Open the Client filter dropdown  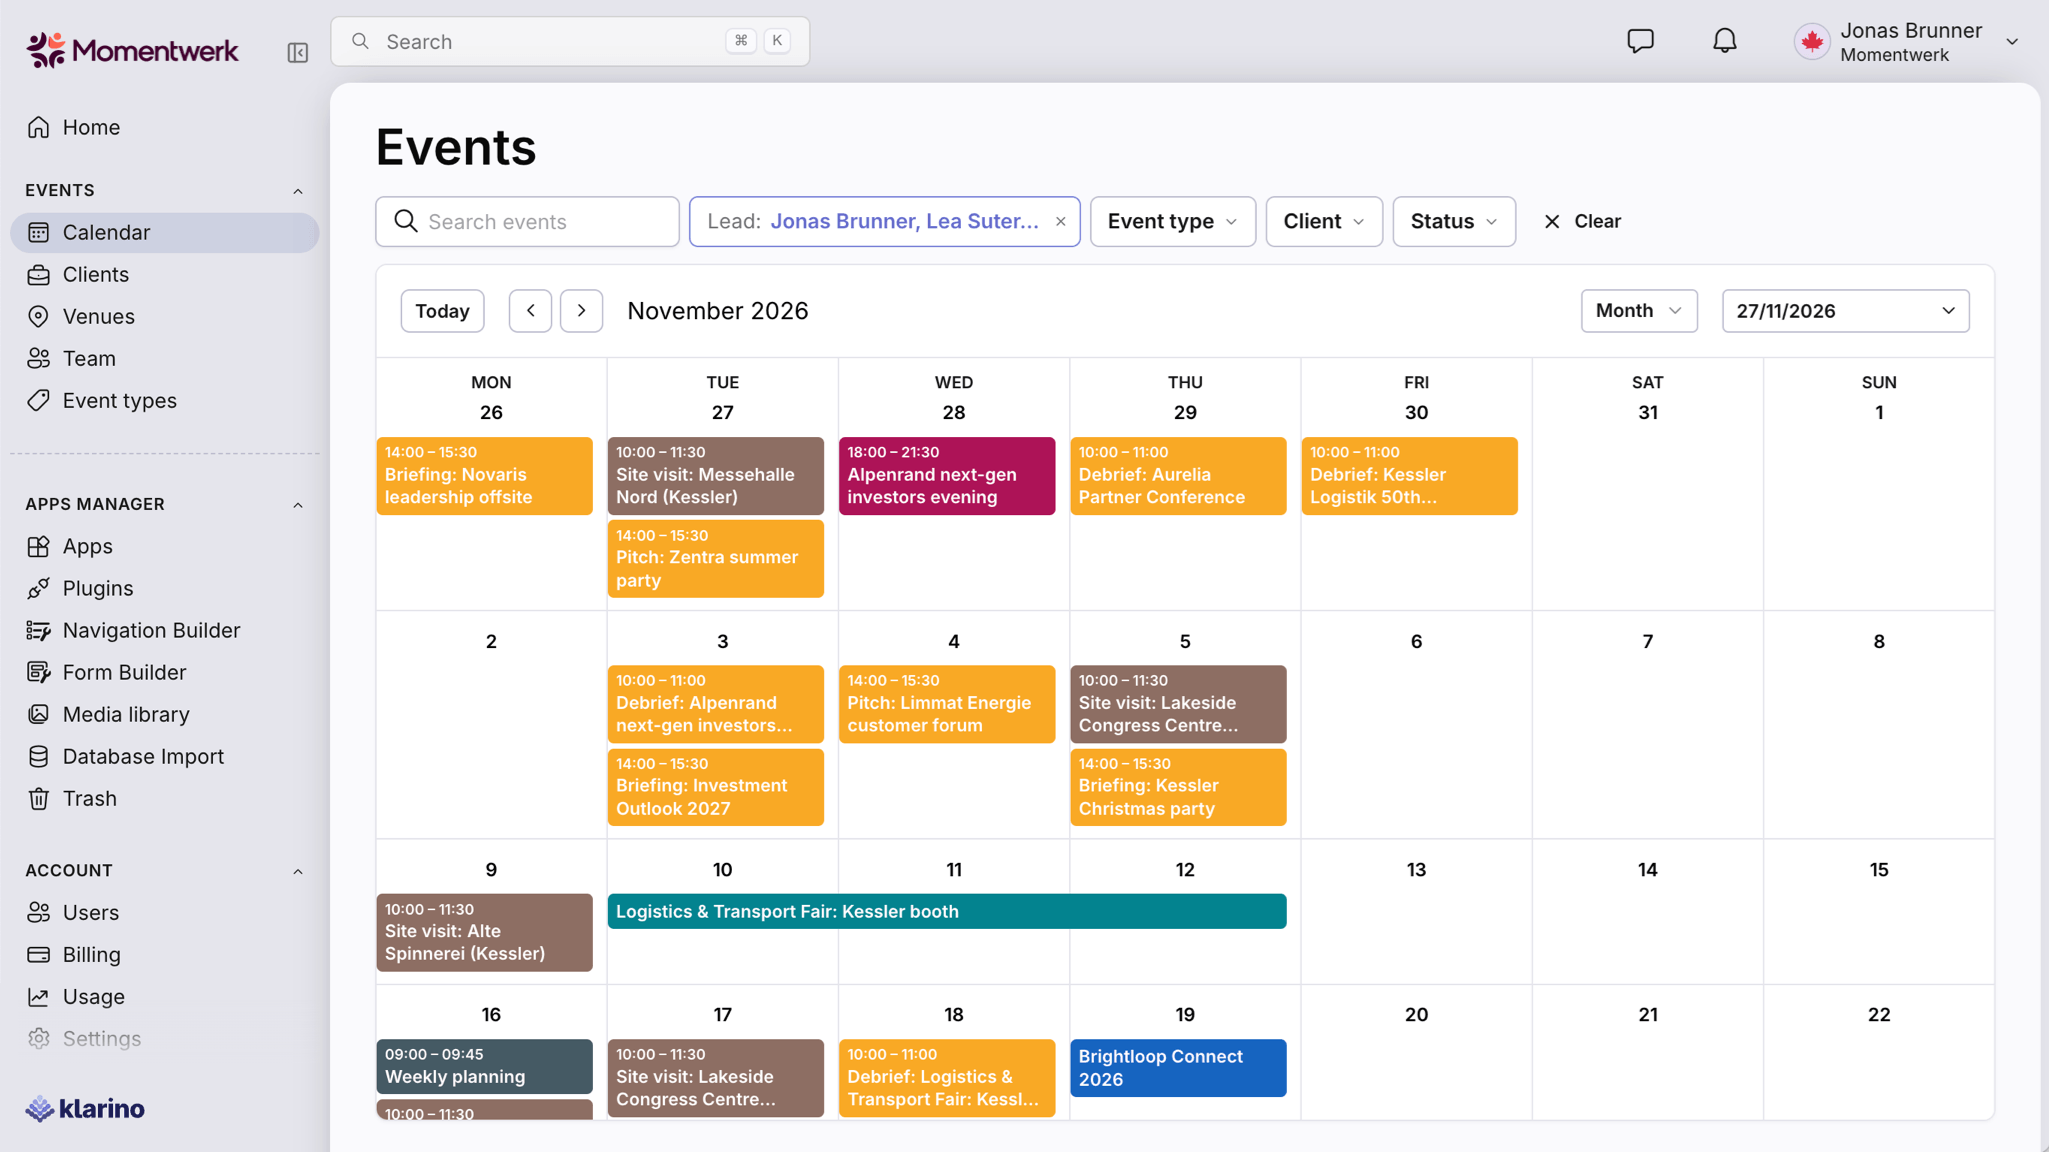(x=1324, y=221)
